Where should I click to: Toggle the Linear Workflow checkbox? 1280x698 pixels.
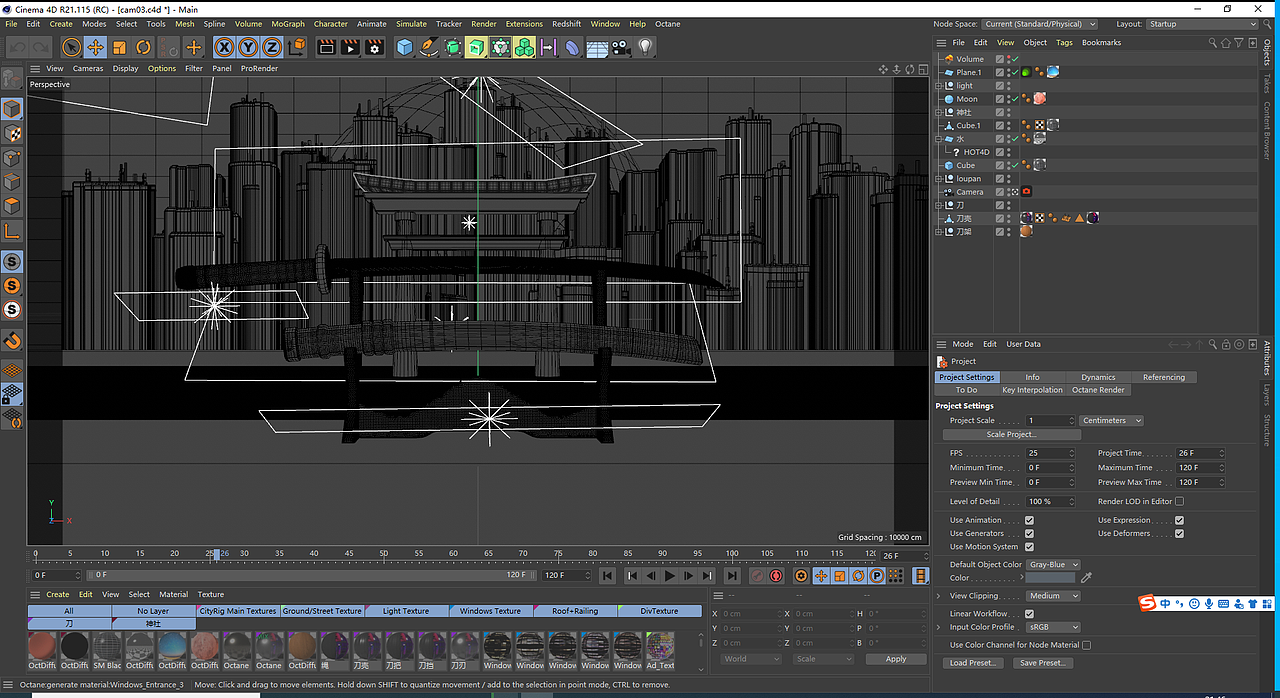point(1029,613)
